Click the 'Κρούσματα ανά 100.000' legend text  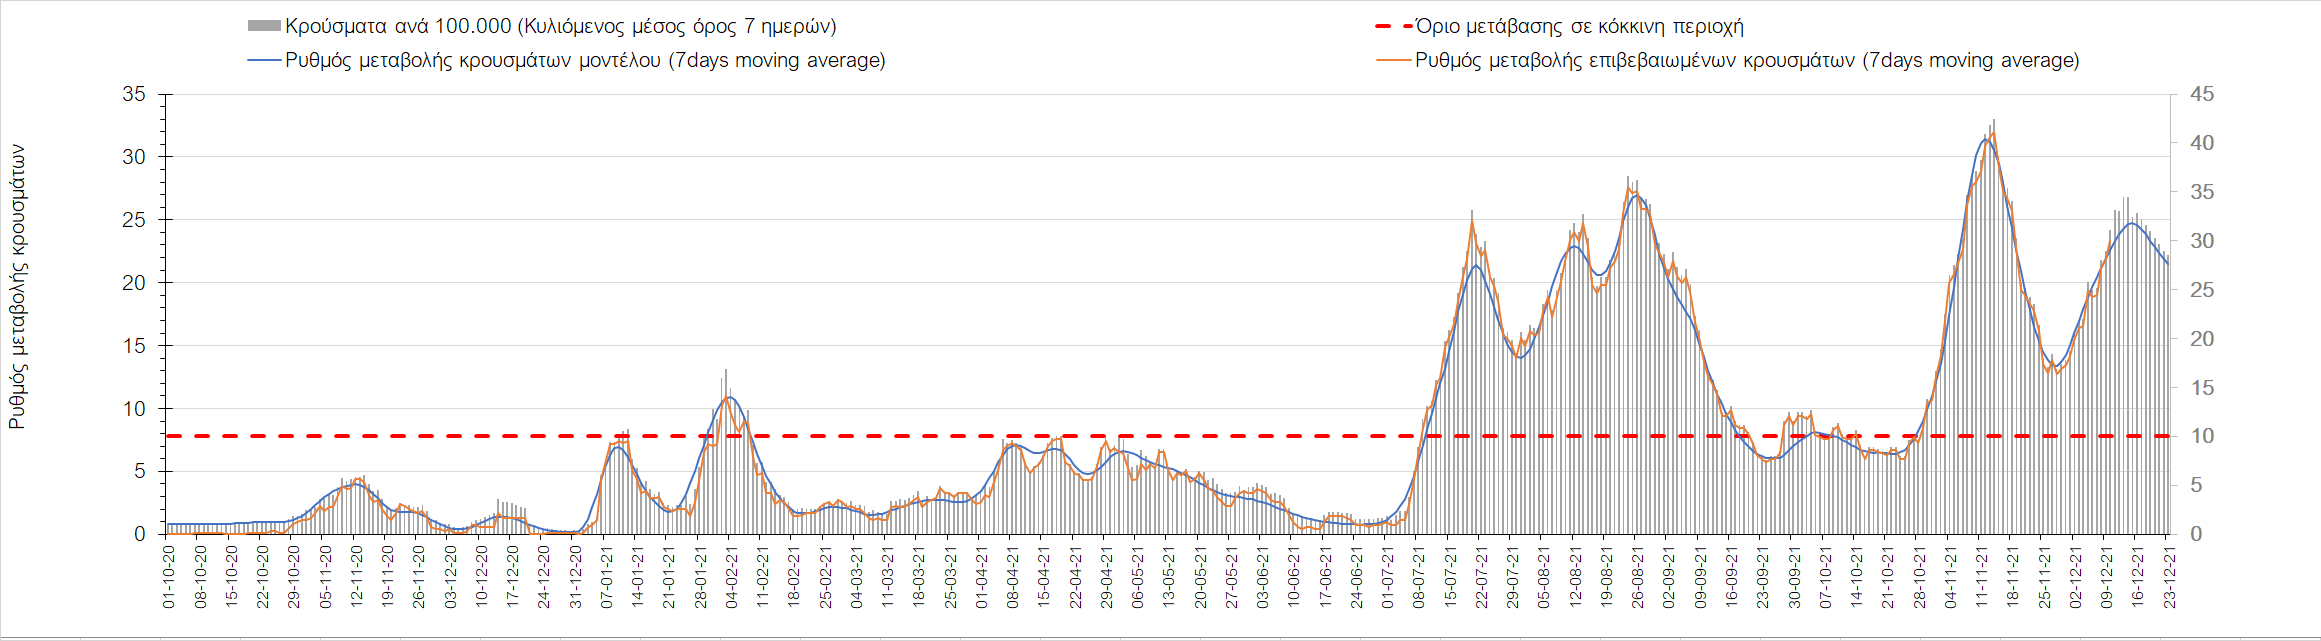tap(560, 27)
